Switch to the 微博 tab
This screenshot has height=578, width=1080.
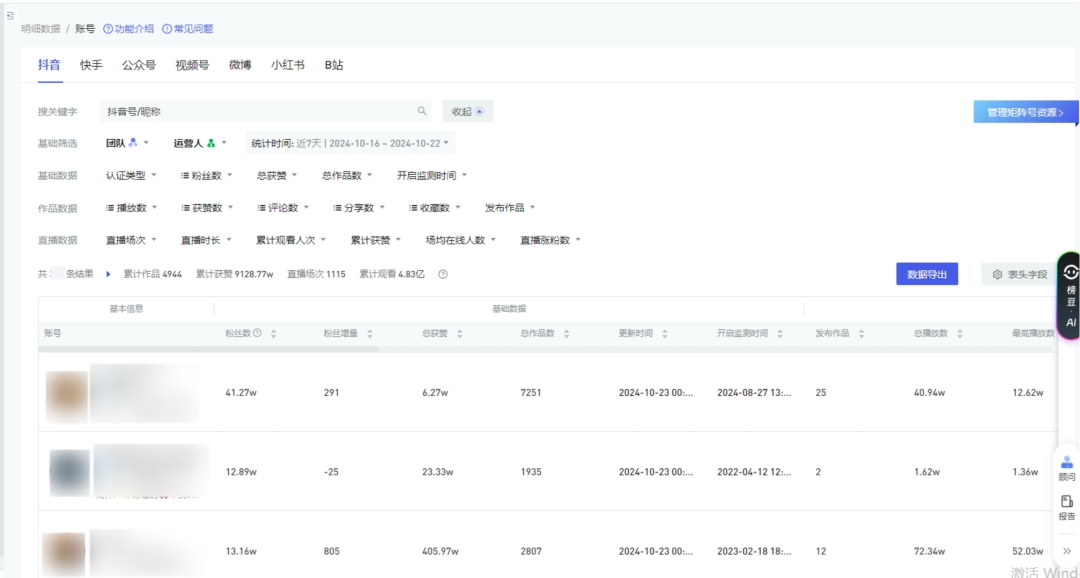(240, 65)
